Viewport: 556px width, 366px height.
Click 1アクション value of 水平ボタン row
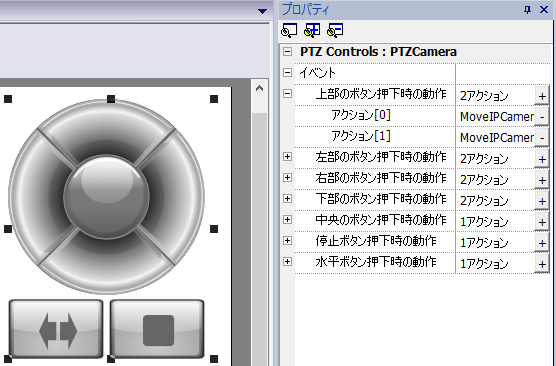(x=484, y=264)
